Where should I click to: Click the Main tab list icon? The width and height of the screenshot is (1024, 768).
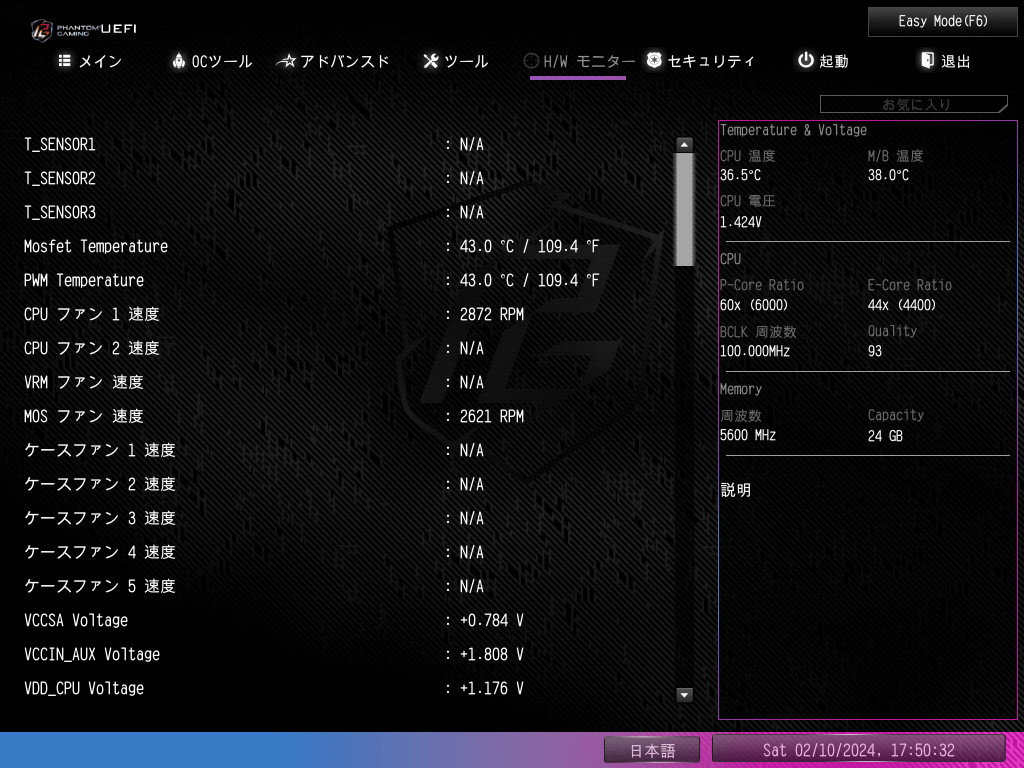point(65,61)
